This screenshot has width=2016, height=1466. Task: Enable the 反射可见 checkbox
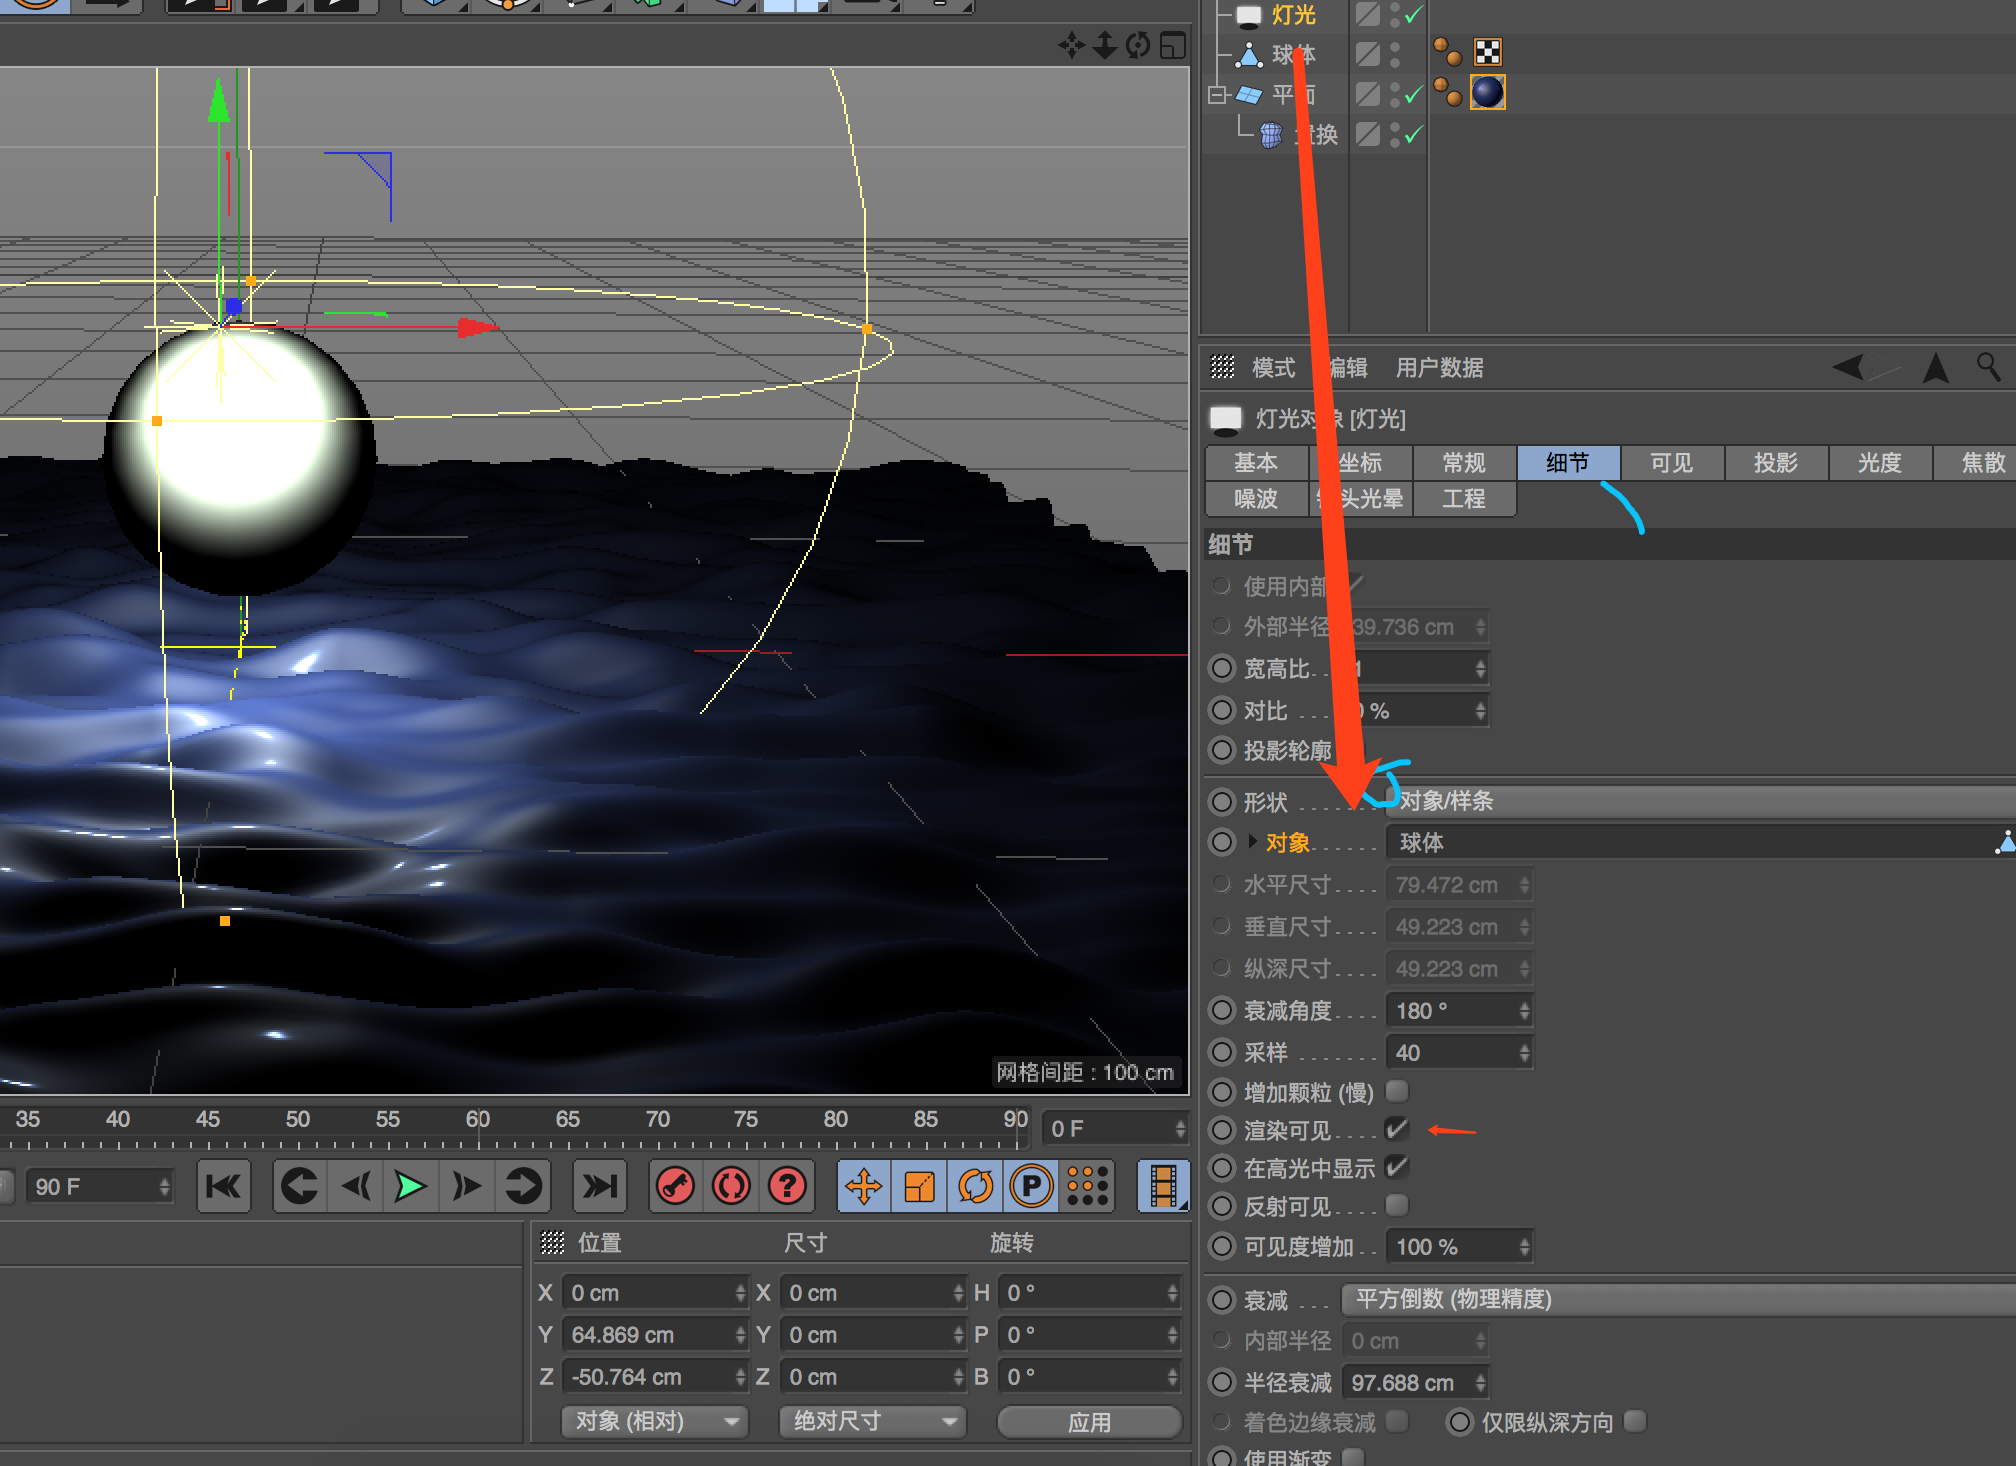(x=1397, y=1205)
